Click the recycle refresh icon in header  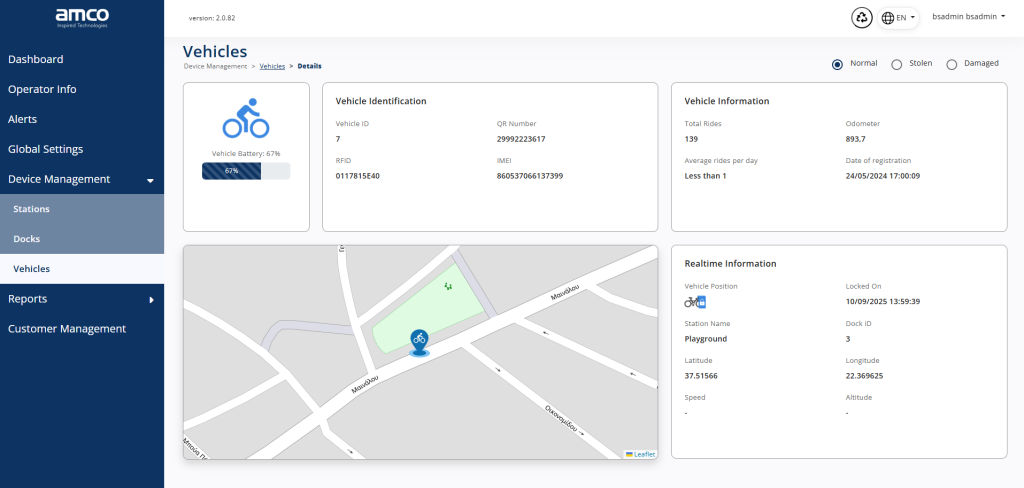[862, 18]
